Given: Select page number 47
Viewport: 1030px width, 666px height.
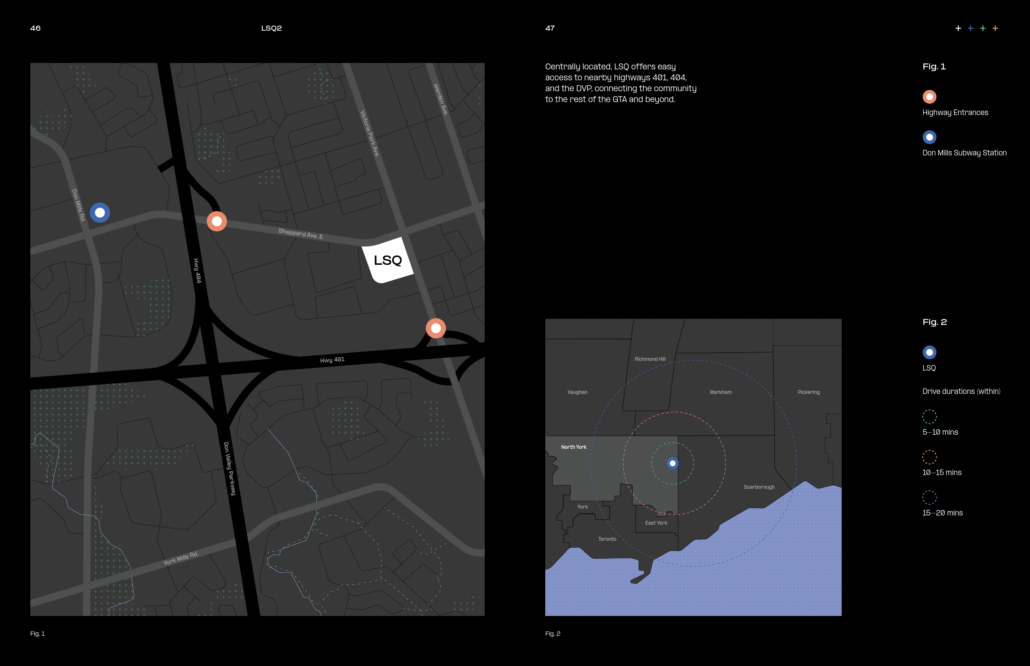Looking at the screenshot, I should pos(548,28).
